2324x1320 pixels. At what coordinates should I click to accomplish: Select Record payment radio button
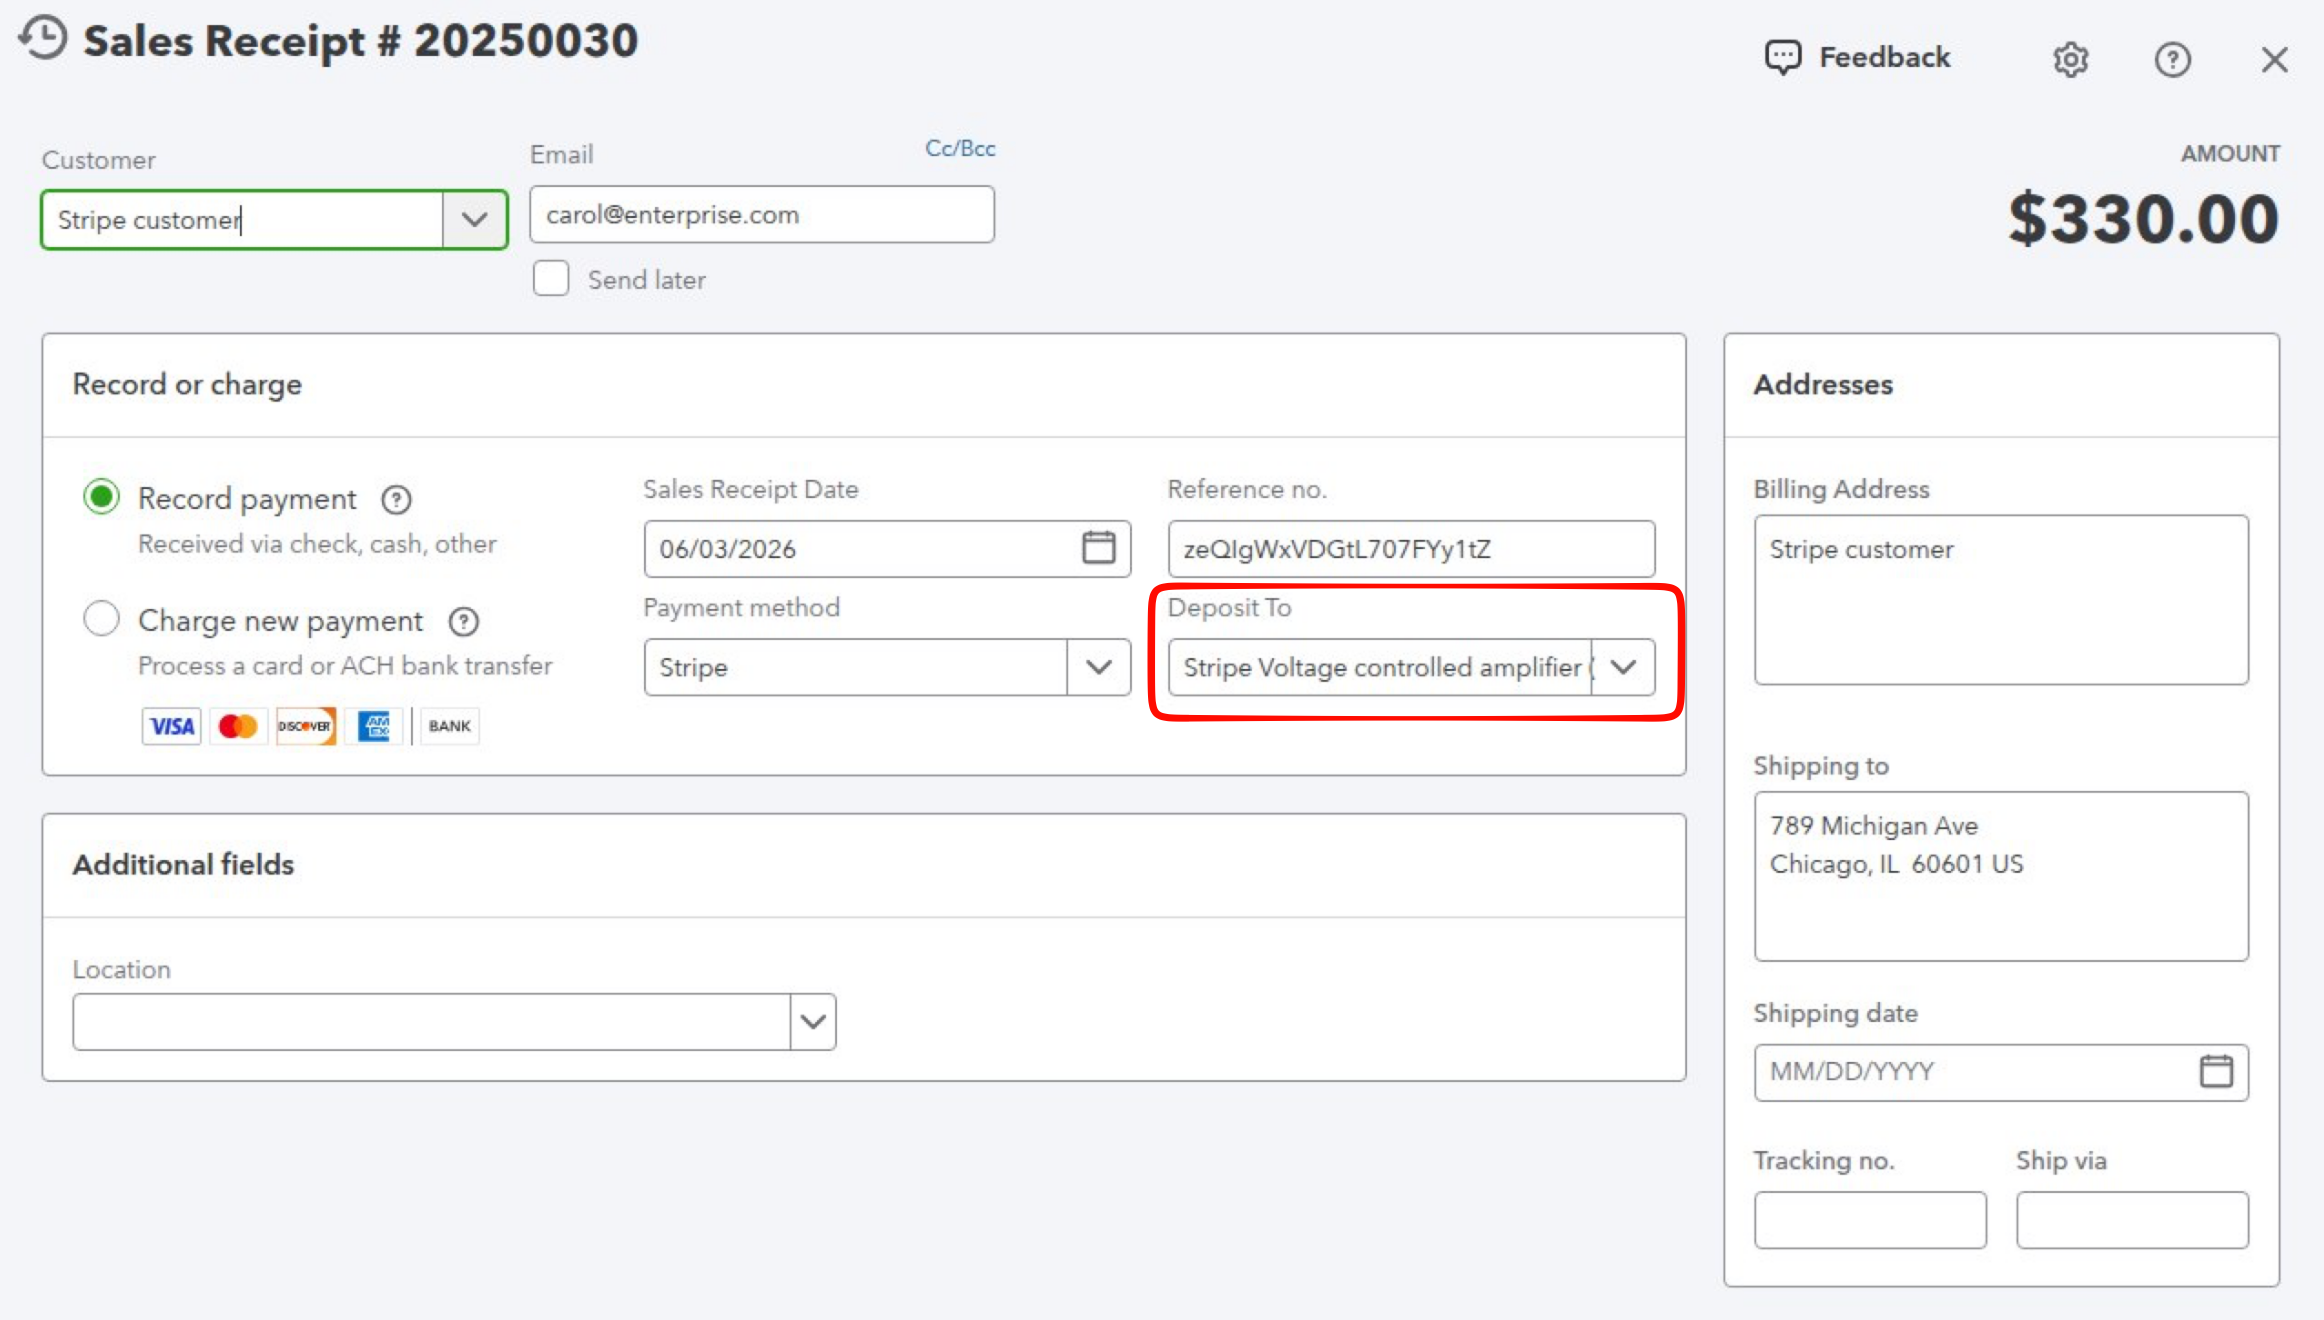click(x=101, y=497)
